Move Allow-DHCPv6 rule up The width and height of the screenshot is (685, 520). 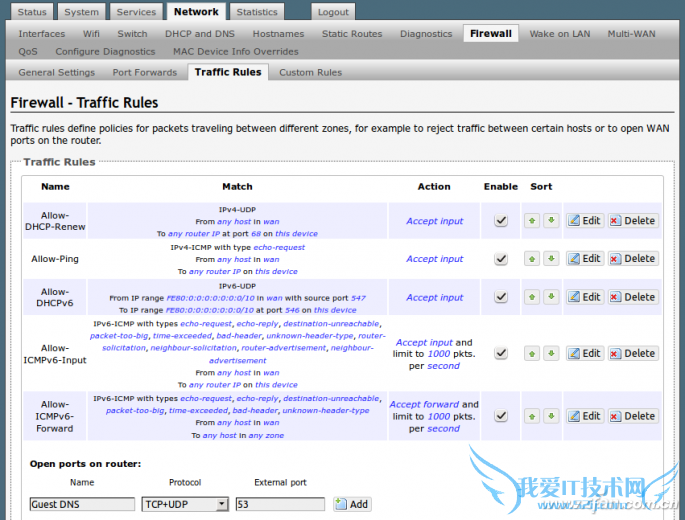click(x=532, y=297)
